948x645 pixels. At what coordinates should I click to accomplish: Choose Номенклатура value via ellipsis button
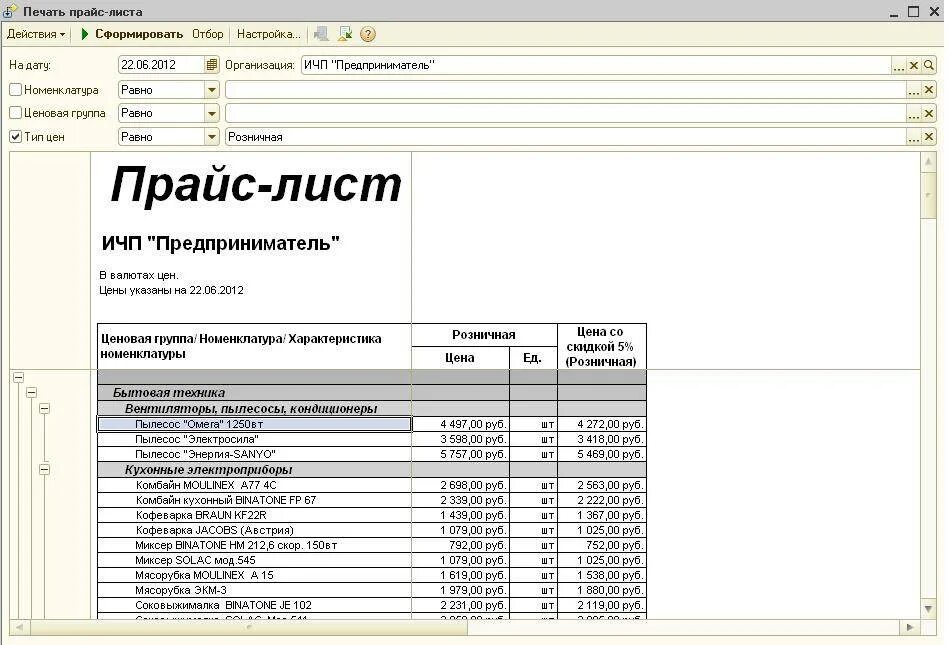(914, 90)
